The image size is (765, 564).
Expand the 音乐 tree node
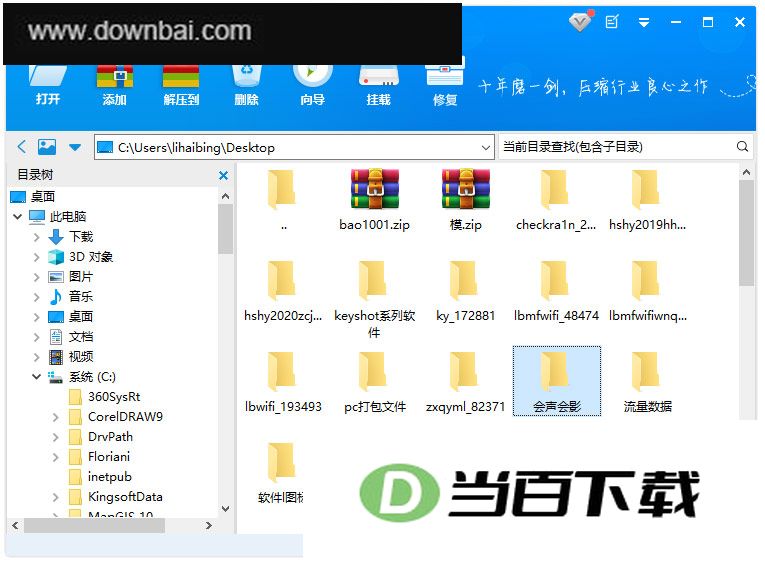tap(37, 297)
